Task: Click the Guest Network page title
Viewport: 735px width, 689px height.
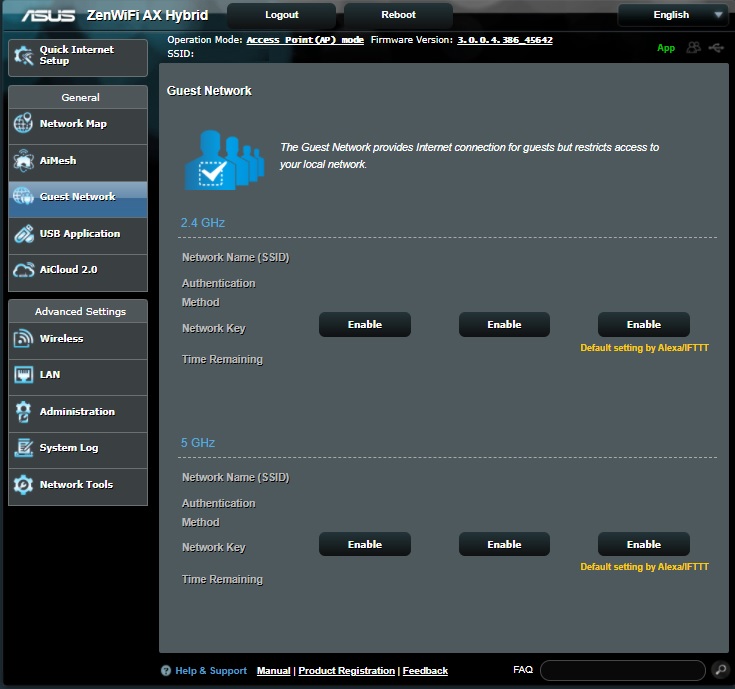Action: (x=209, y=90)
